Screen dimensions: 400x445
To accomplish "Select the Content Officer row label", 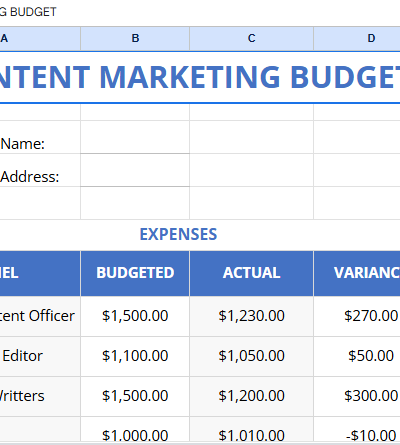I will [40, 316].
